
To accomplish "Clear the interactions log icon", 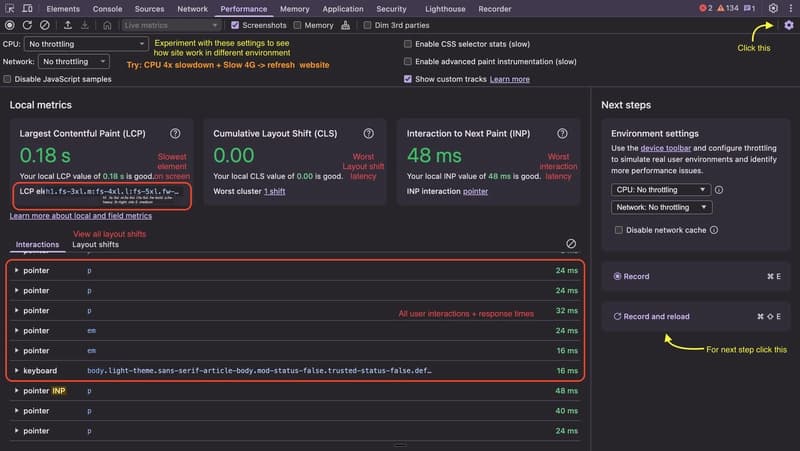I will point(571,244).
